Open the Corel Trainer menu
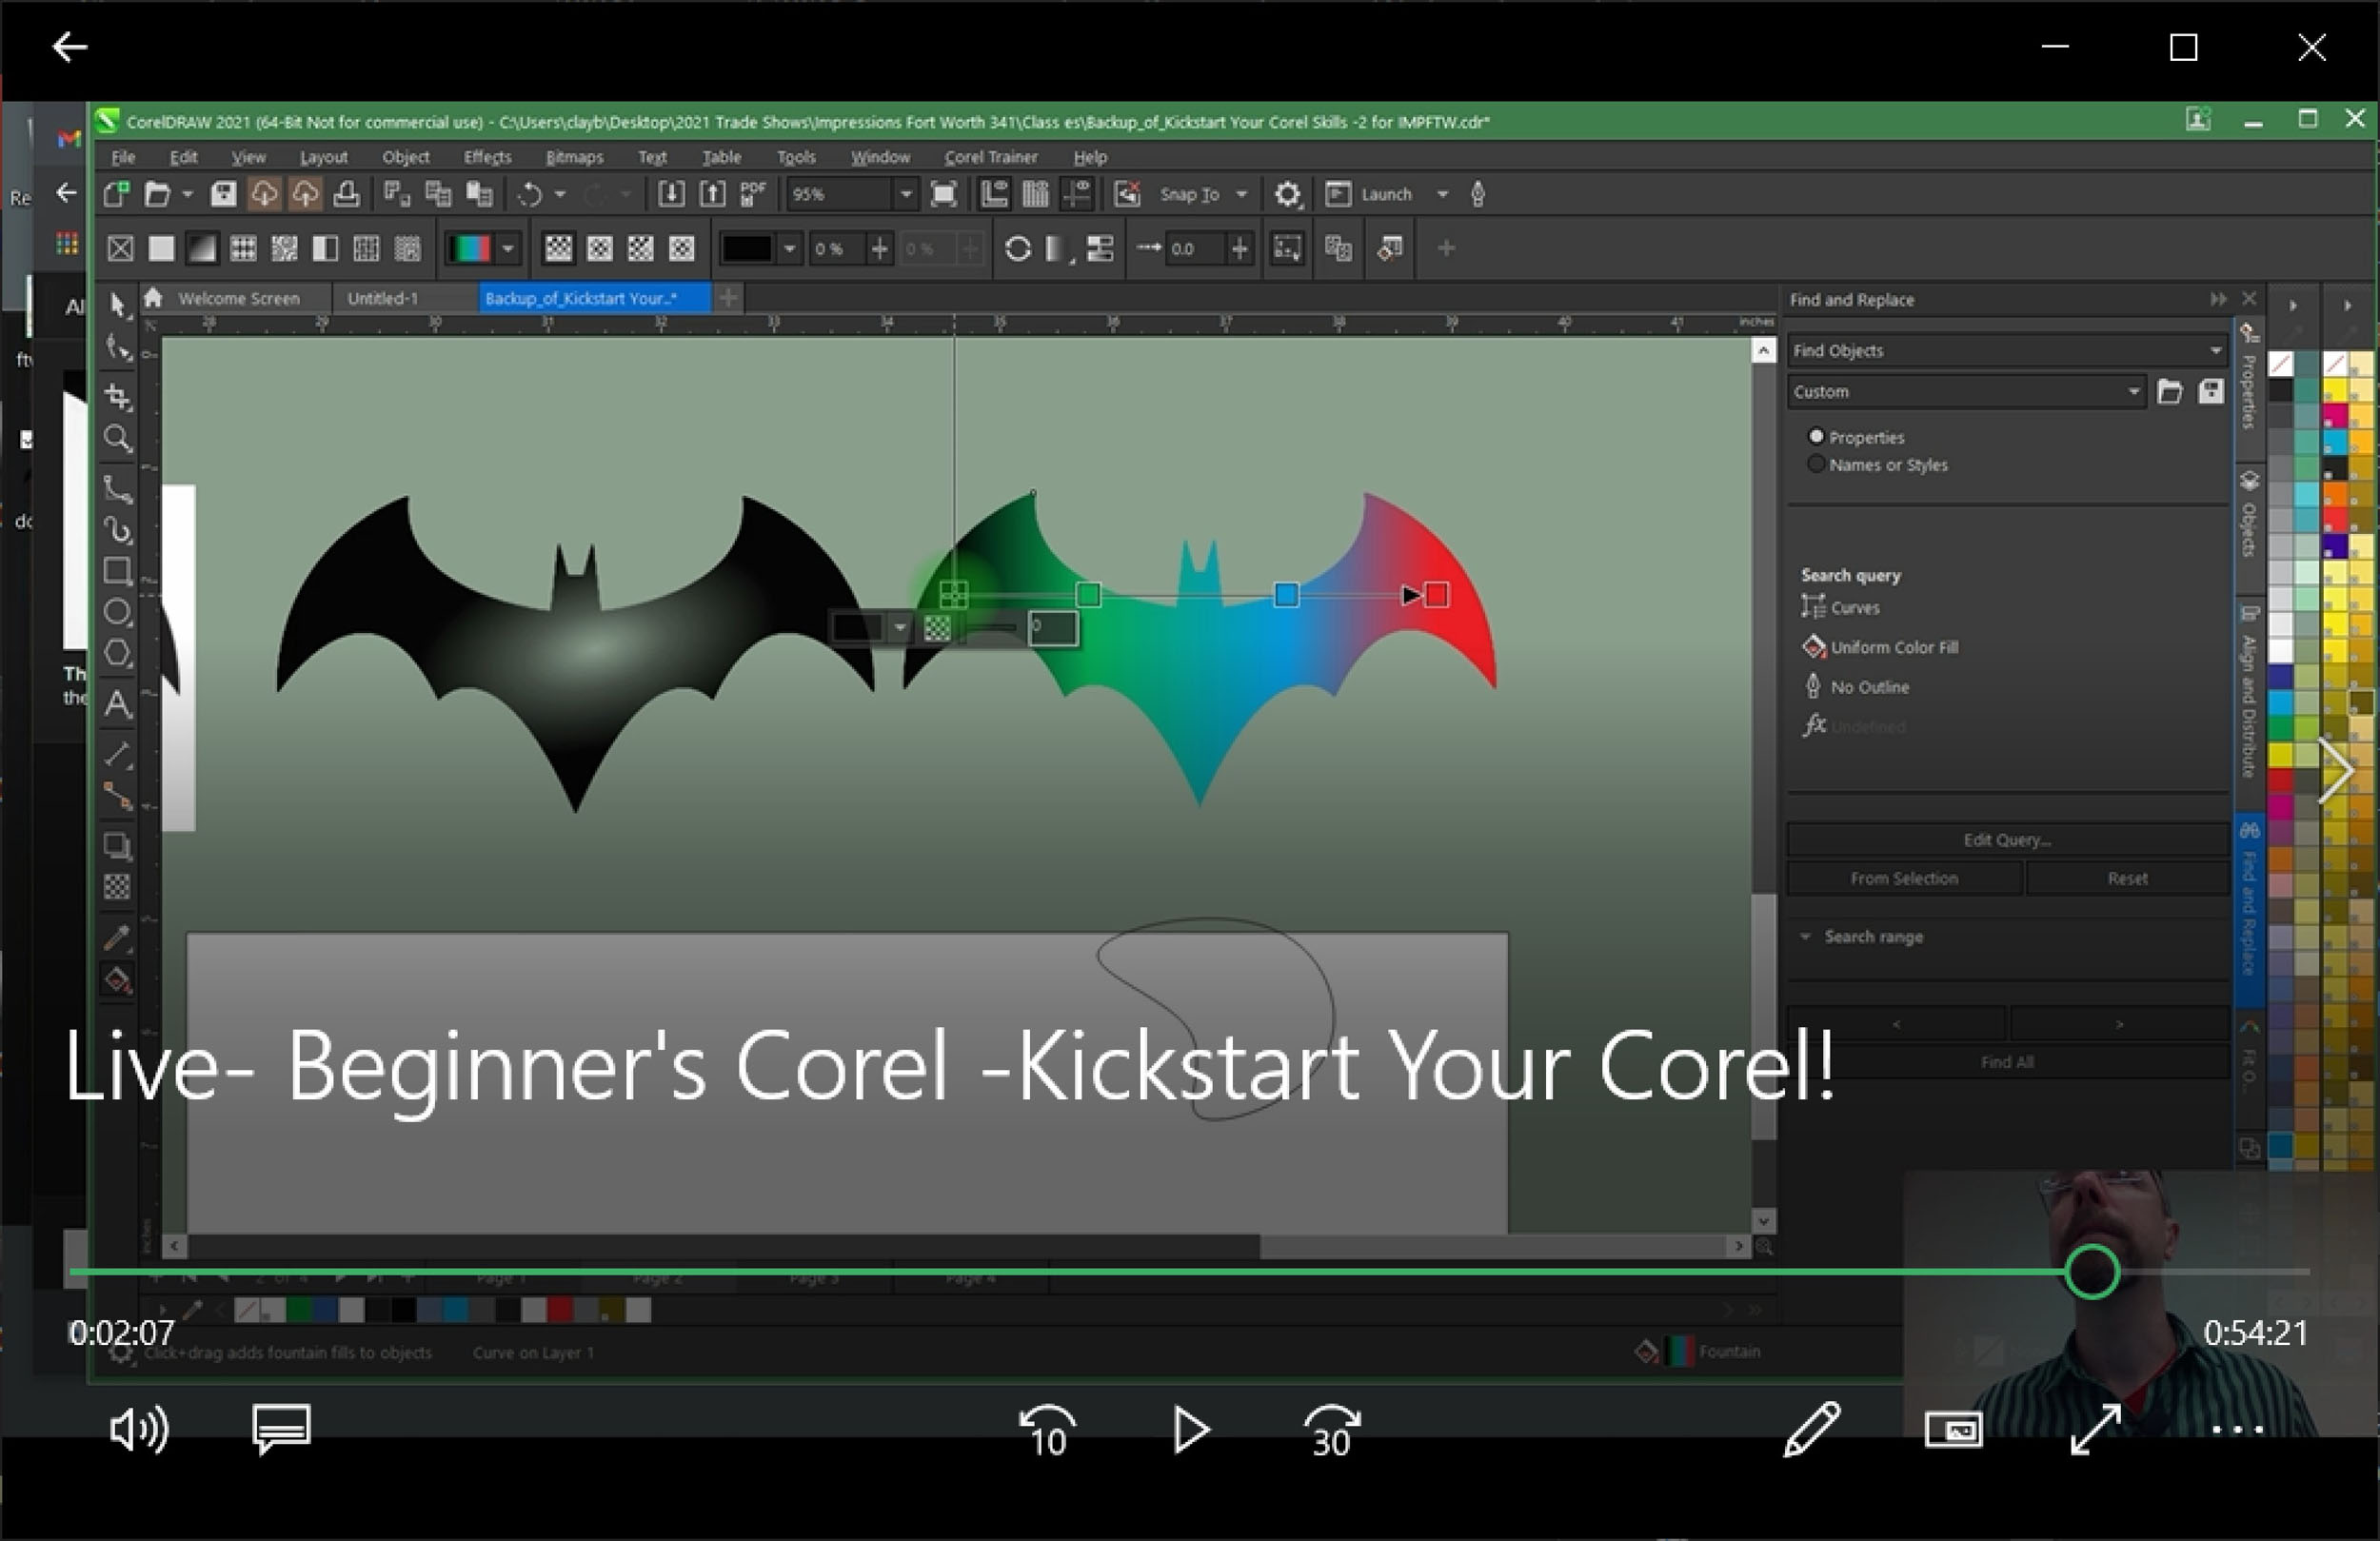The image size is (2380, 1541). click(990, 157)
